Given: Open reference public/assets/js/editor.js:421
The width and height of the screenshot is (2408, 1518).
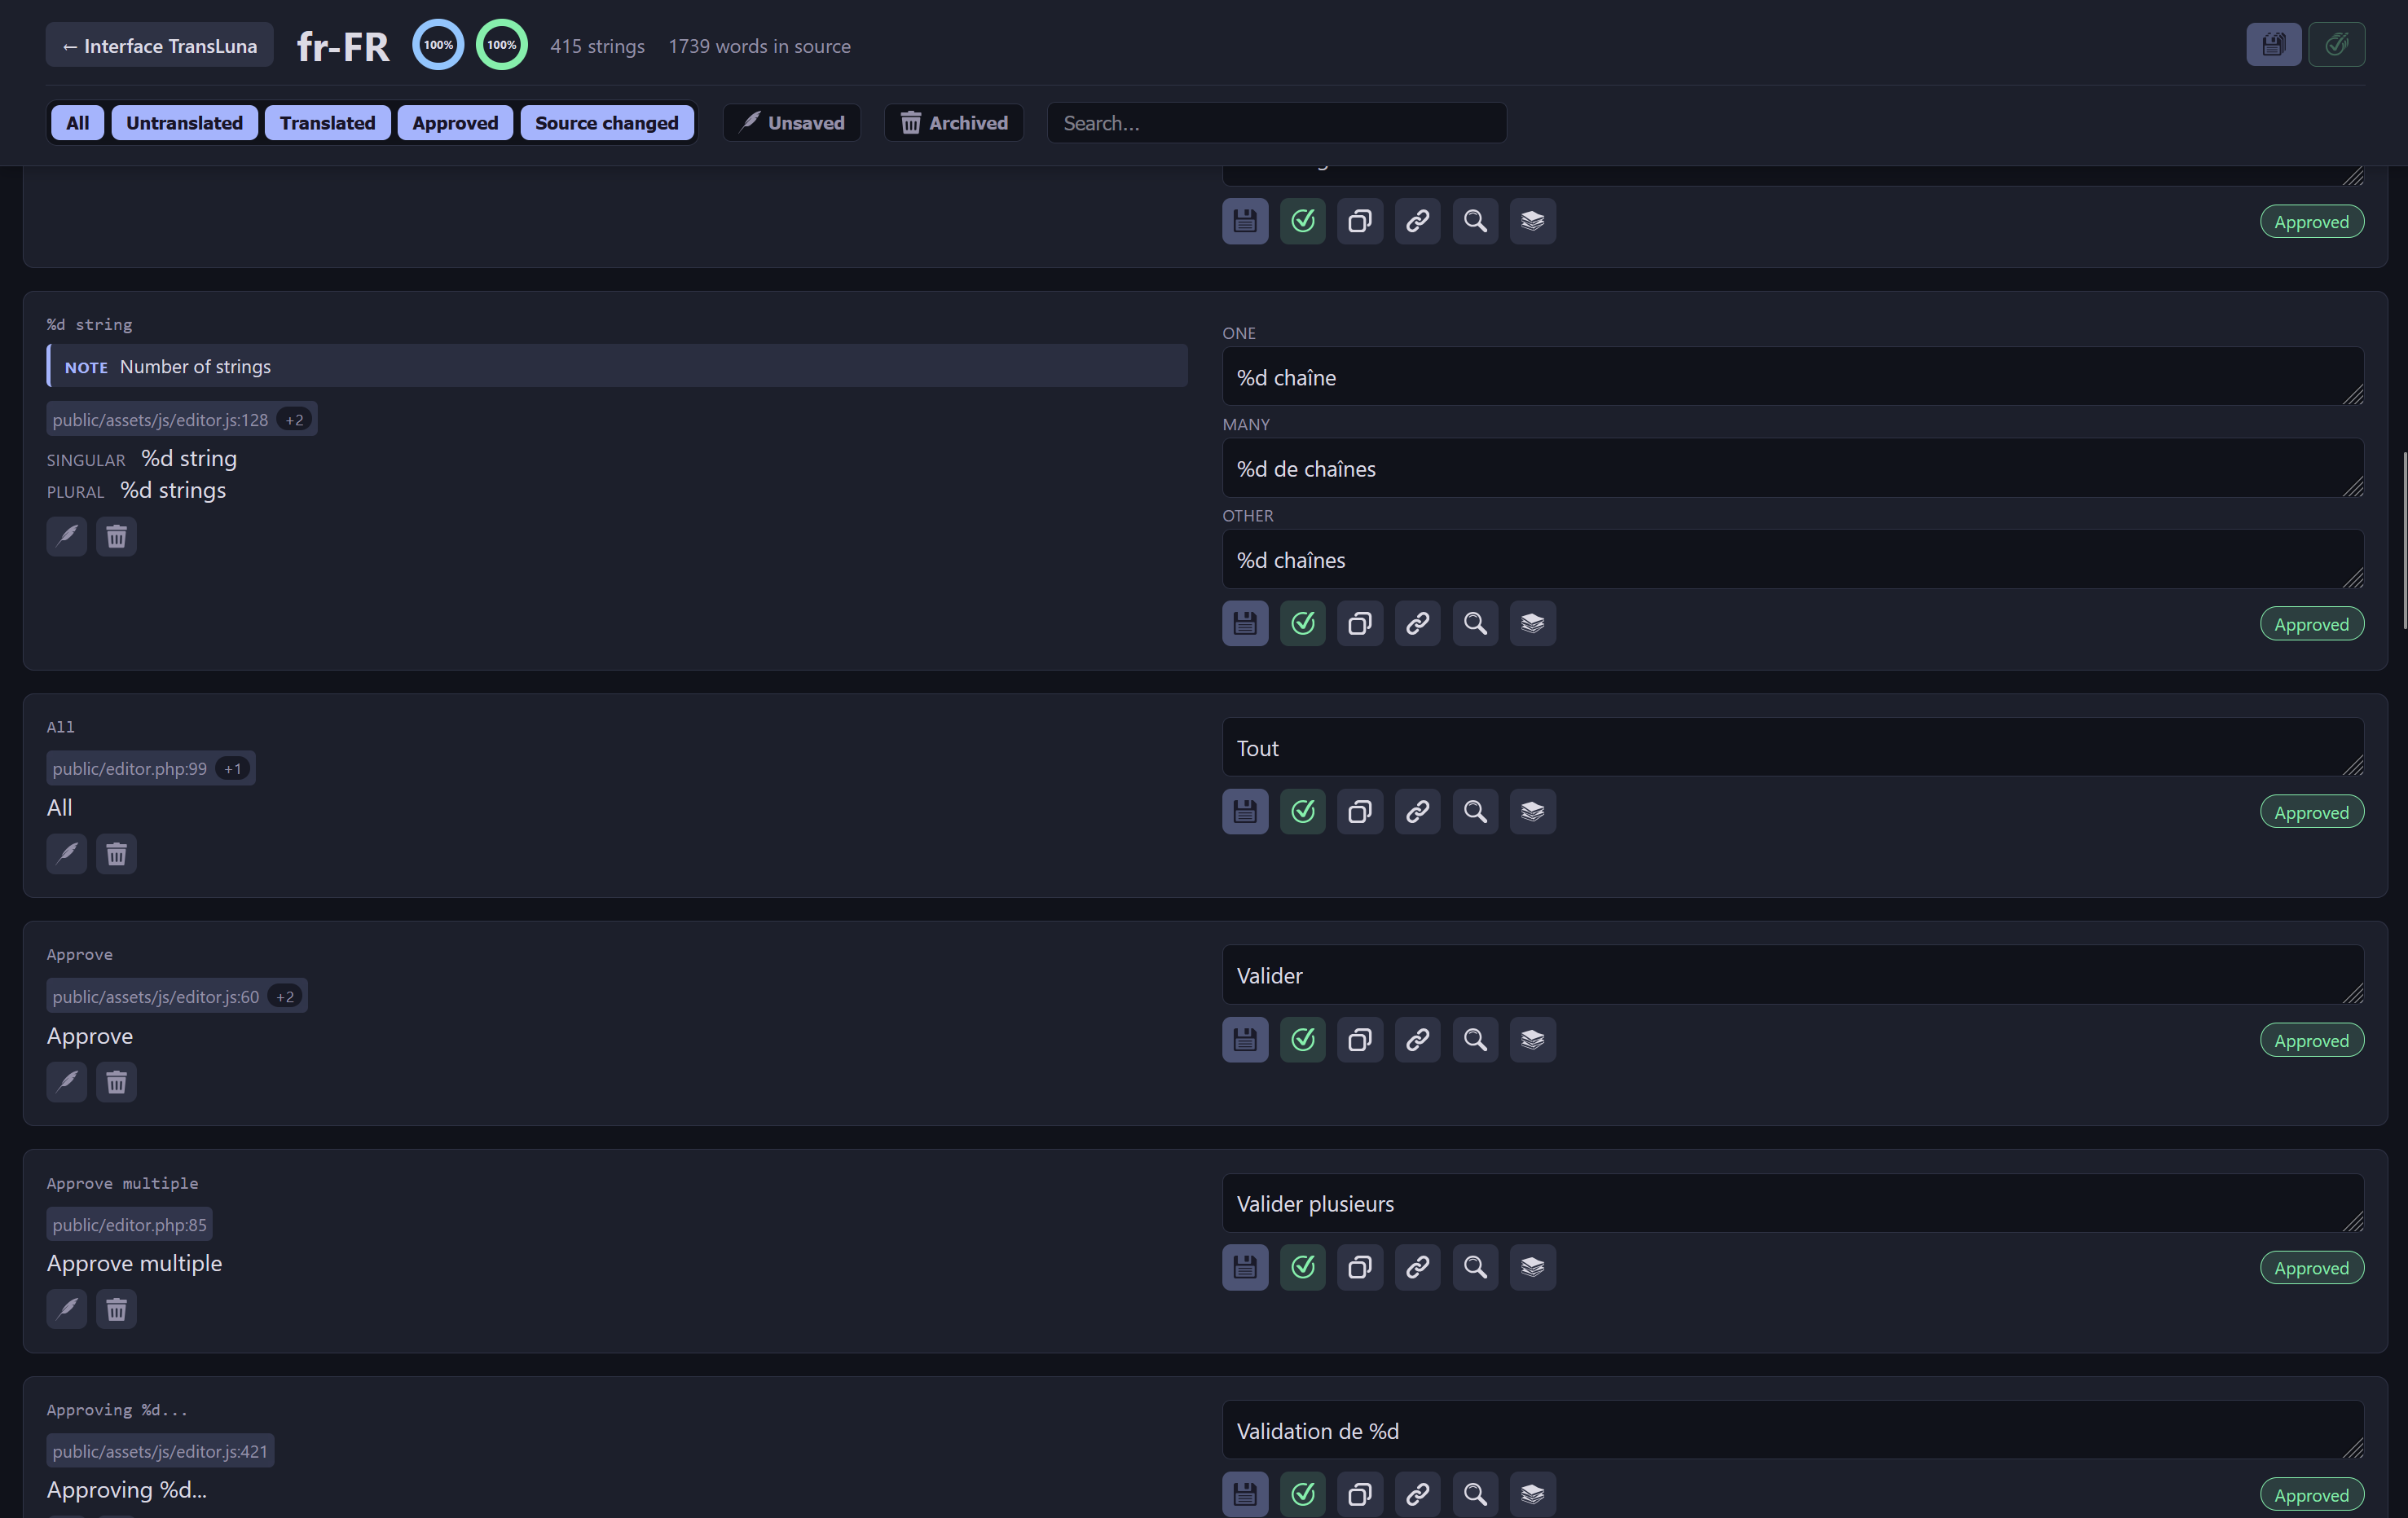Looking at the screenshot, I should (160, 1452).
